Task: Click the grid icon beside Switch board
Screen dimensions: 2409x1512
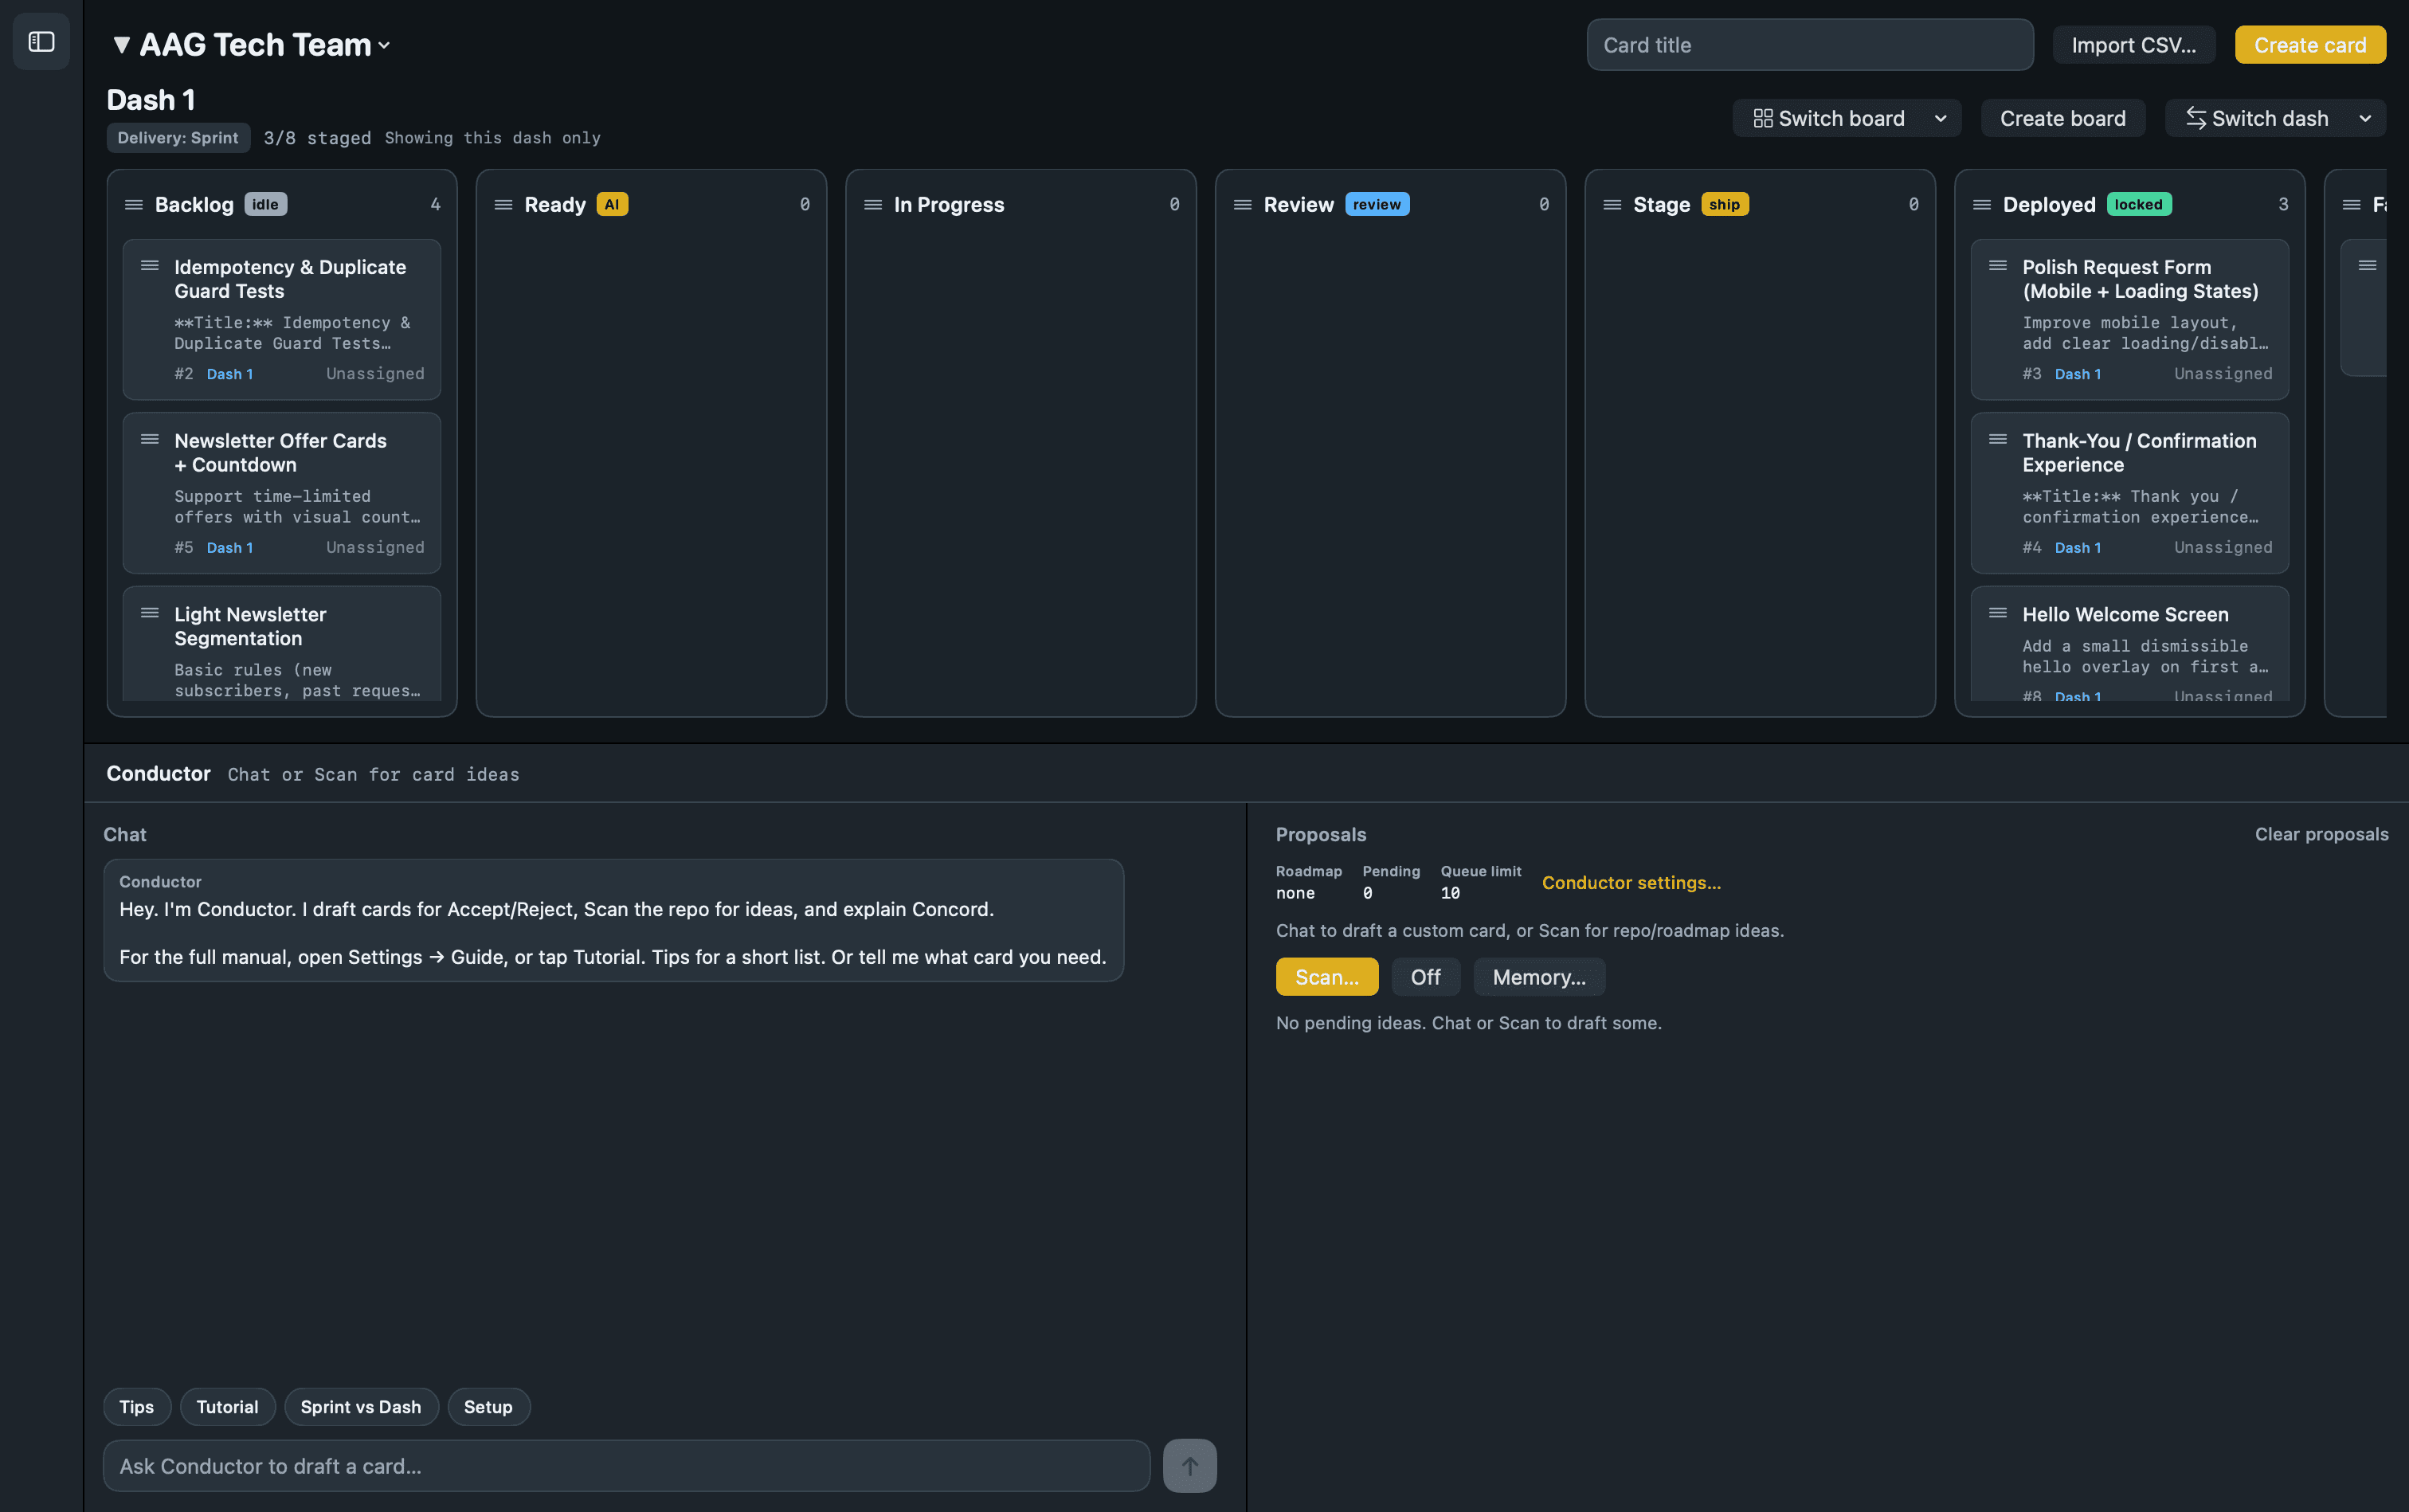Action: 1763,119
